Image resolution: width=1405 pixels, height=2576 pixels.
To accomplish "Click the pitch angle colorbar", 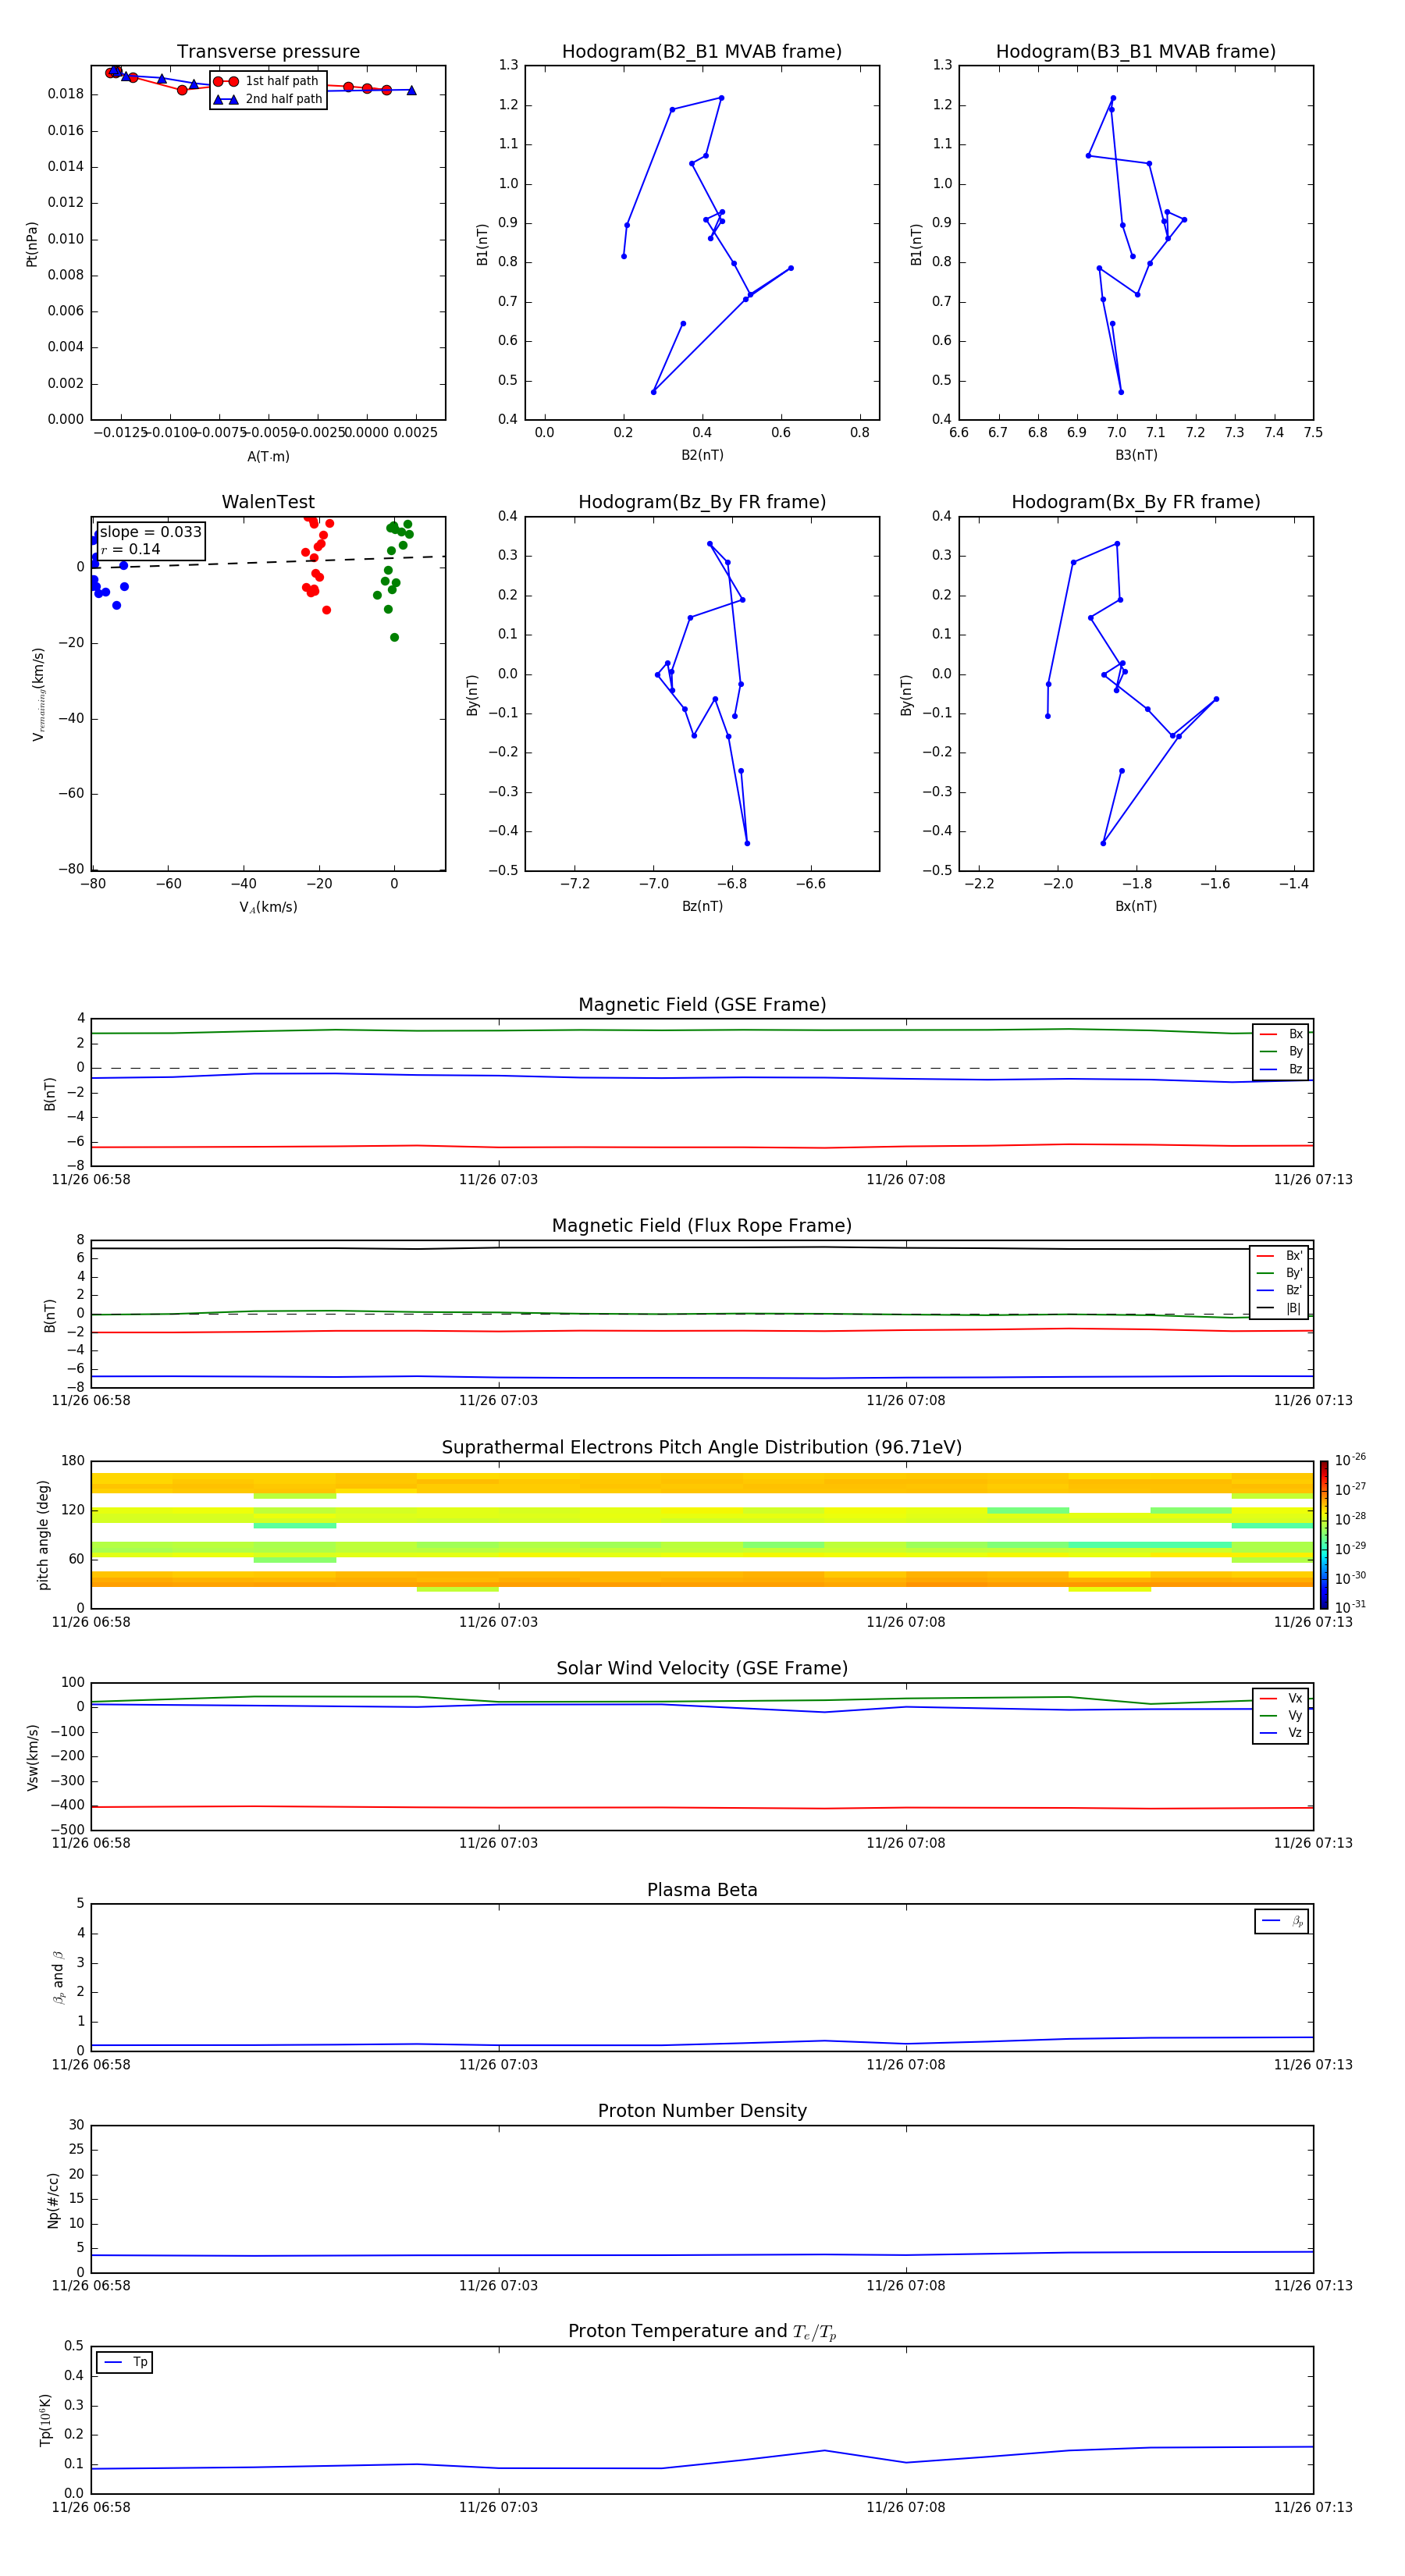I will [x=1324, y=1535].
